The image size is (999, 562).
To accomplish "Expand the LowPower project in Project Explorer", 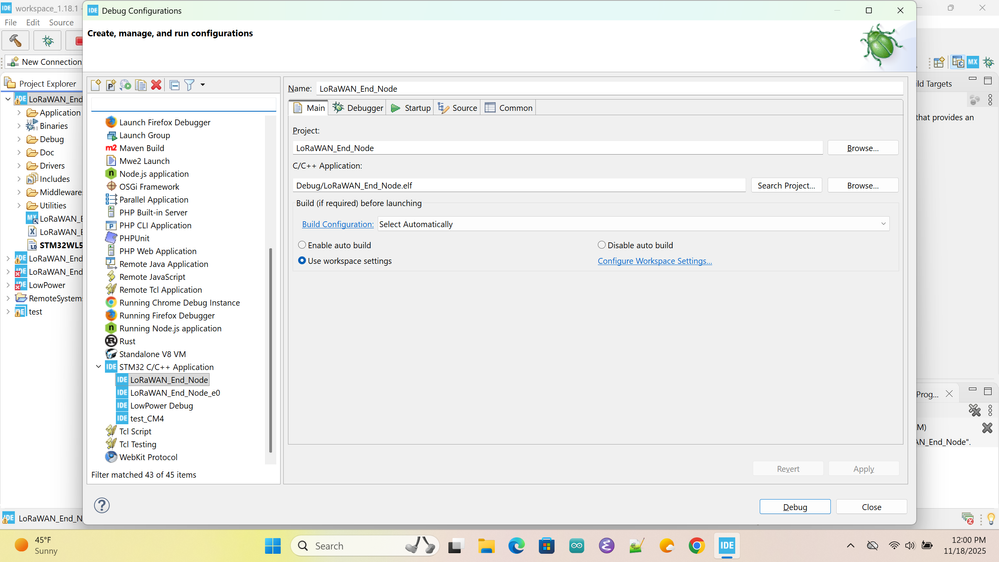I will pyautogui.click(x=8, y=285).
